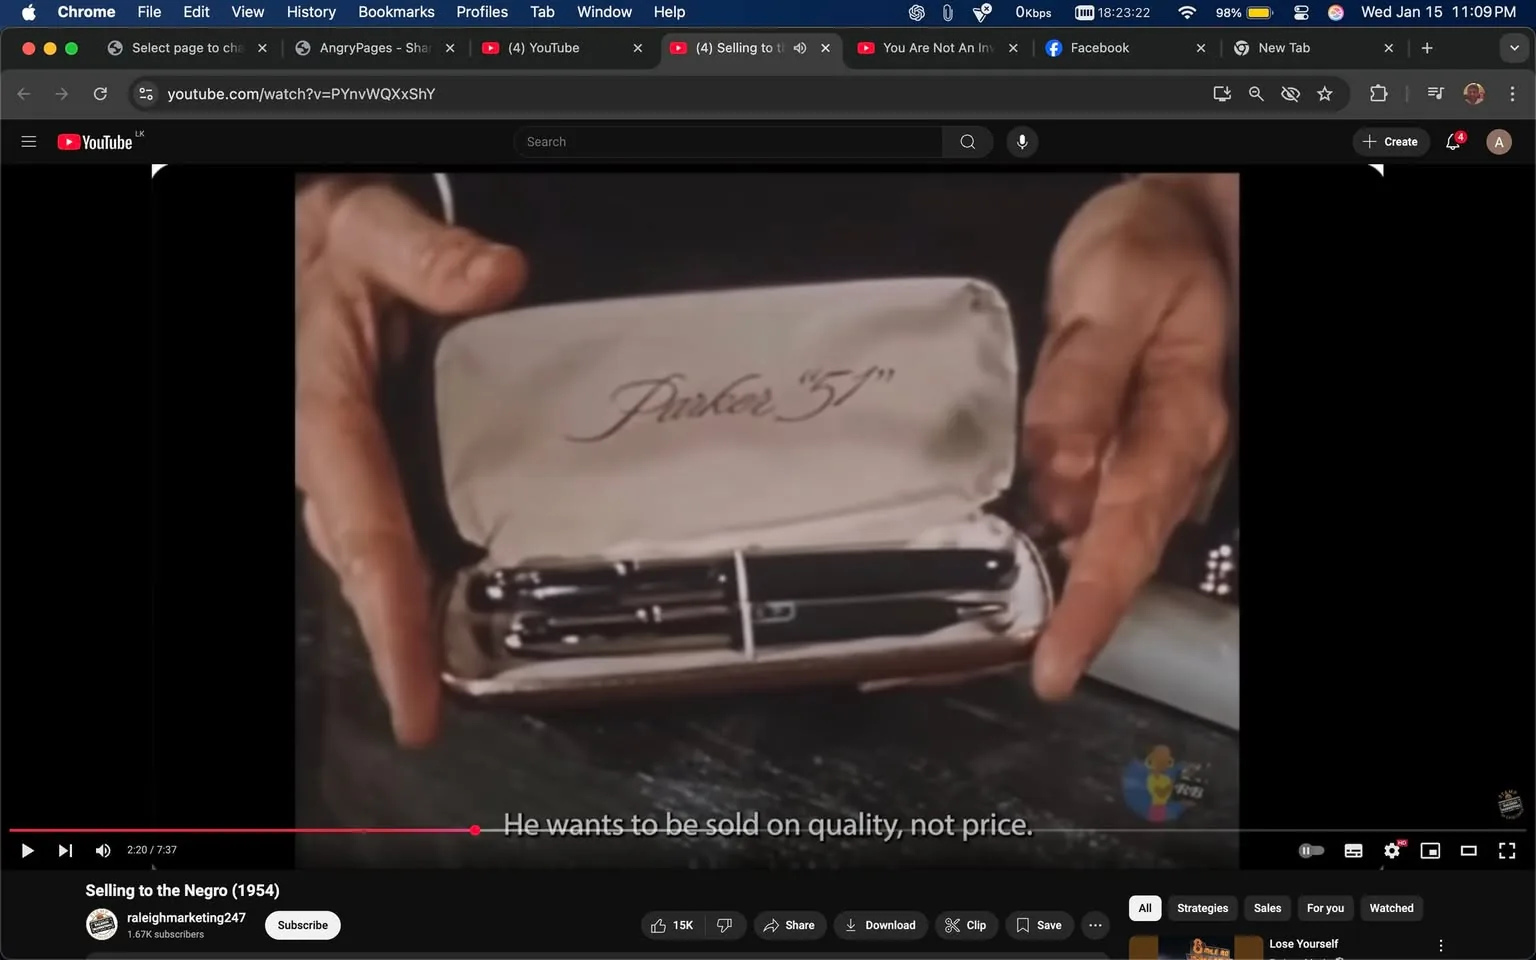
Task: Enter fullscreen playback
Action: (1506, 850)
